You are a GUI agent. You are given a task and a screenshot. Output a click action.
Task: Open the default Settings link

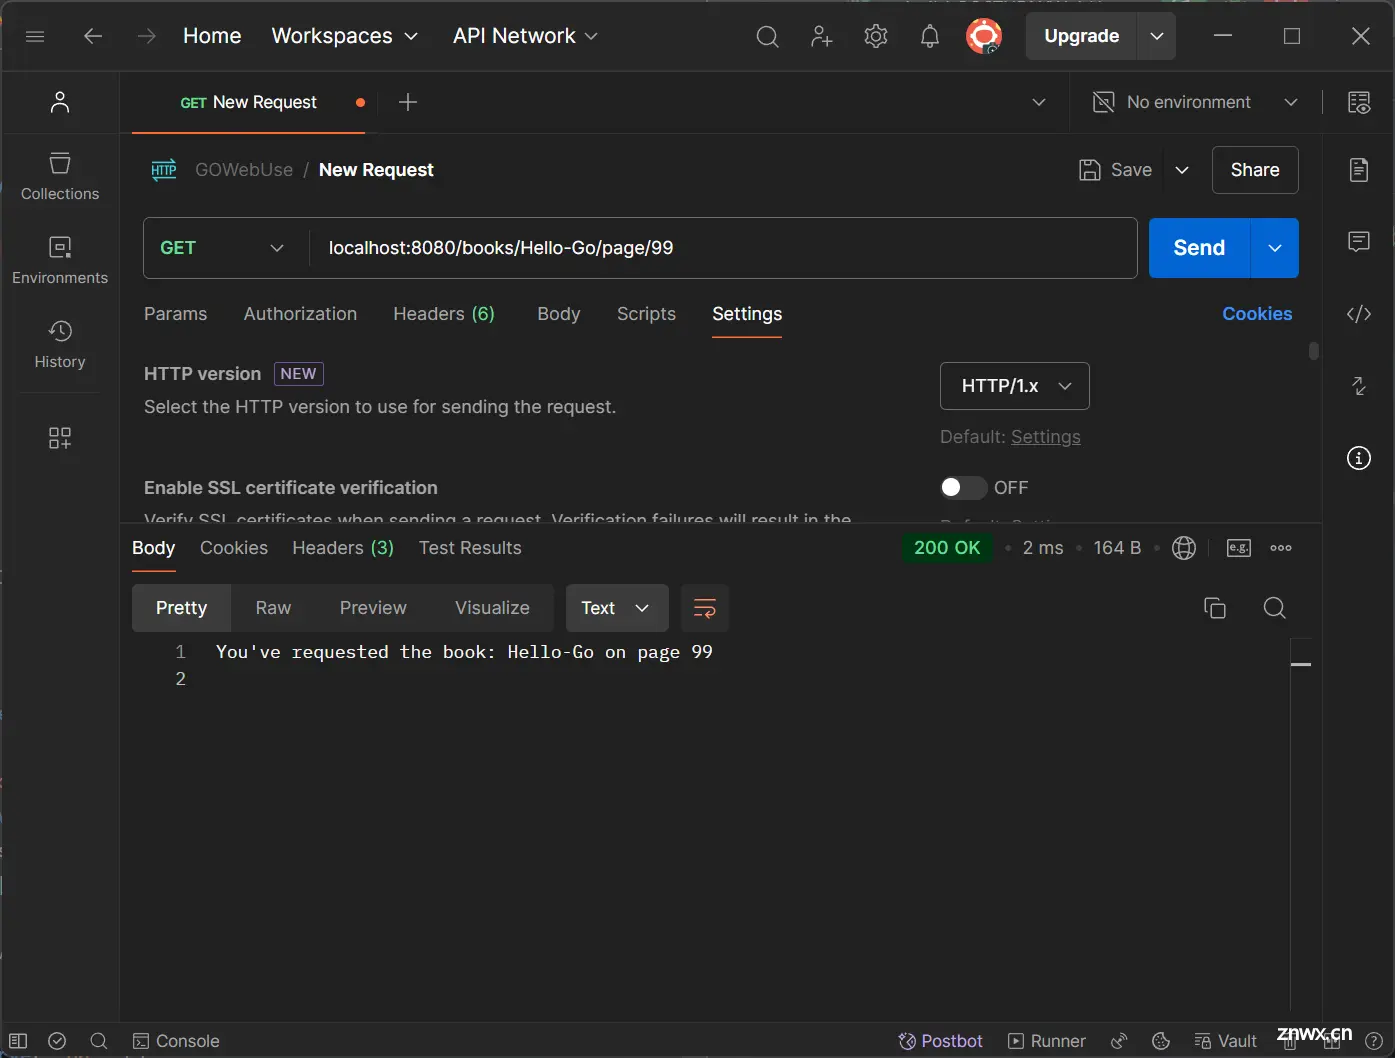pos(1045,437)
